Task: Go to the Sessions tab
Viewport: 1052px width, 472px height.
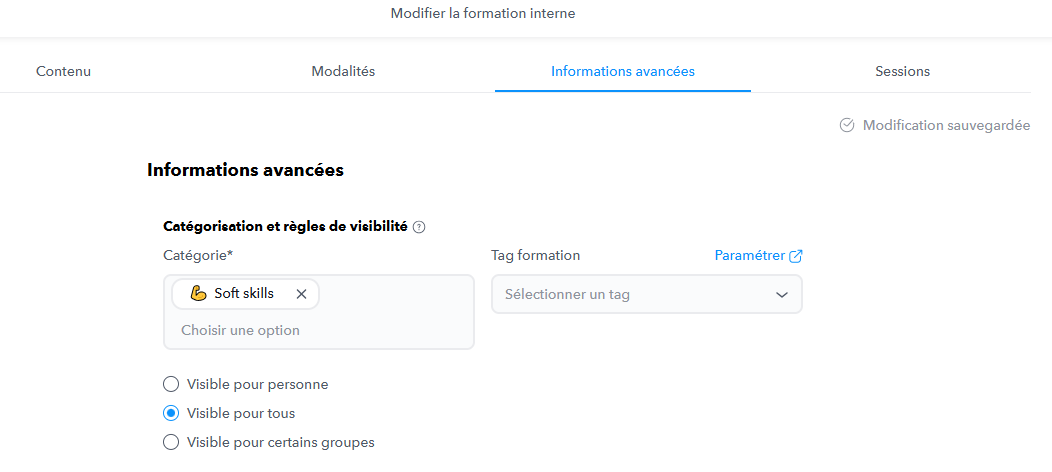Action: [902, 71]
